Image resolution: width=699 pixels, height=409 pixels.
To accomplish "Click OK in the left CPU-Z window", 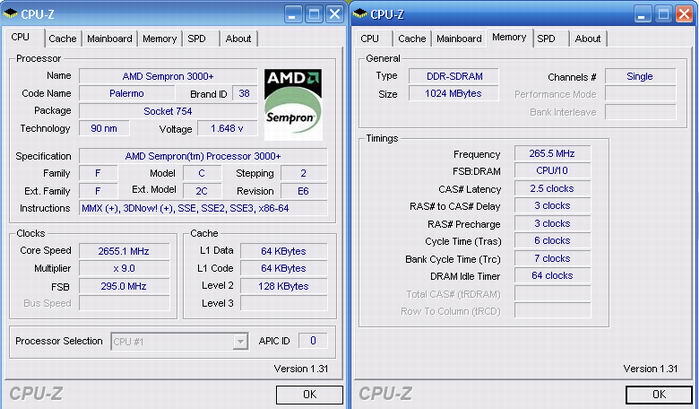I will [x=309, y=394].
